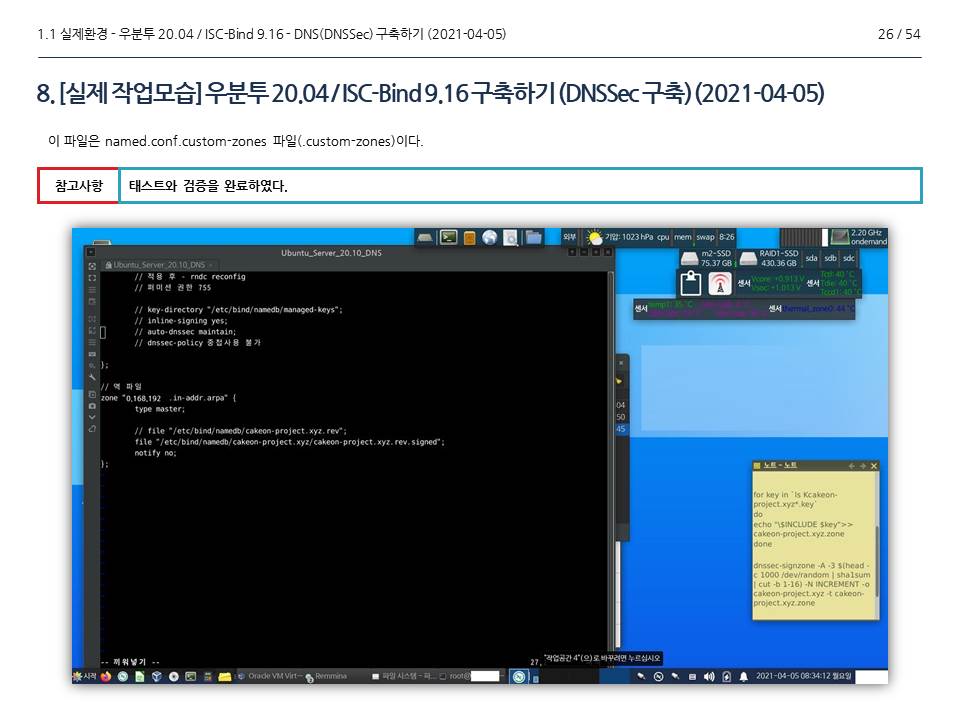Switch to 파일 시스템 taskbar window
The image size is (960, 720).
tap(404, 677)
